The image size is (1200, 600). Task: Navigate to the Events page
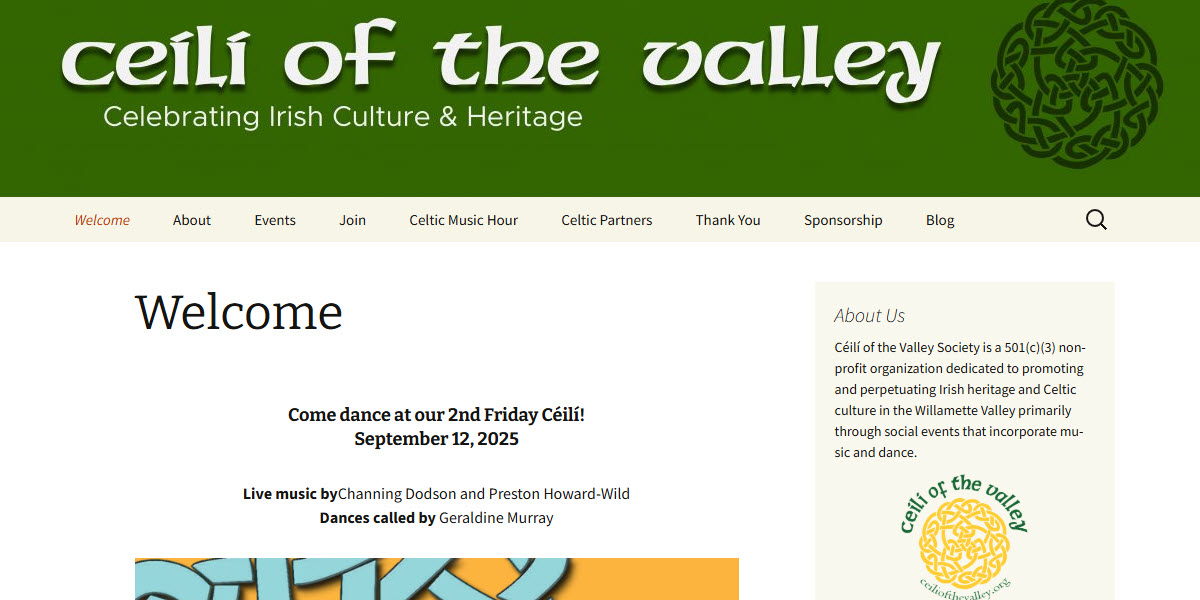tap(275, 219)
